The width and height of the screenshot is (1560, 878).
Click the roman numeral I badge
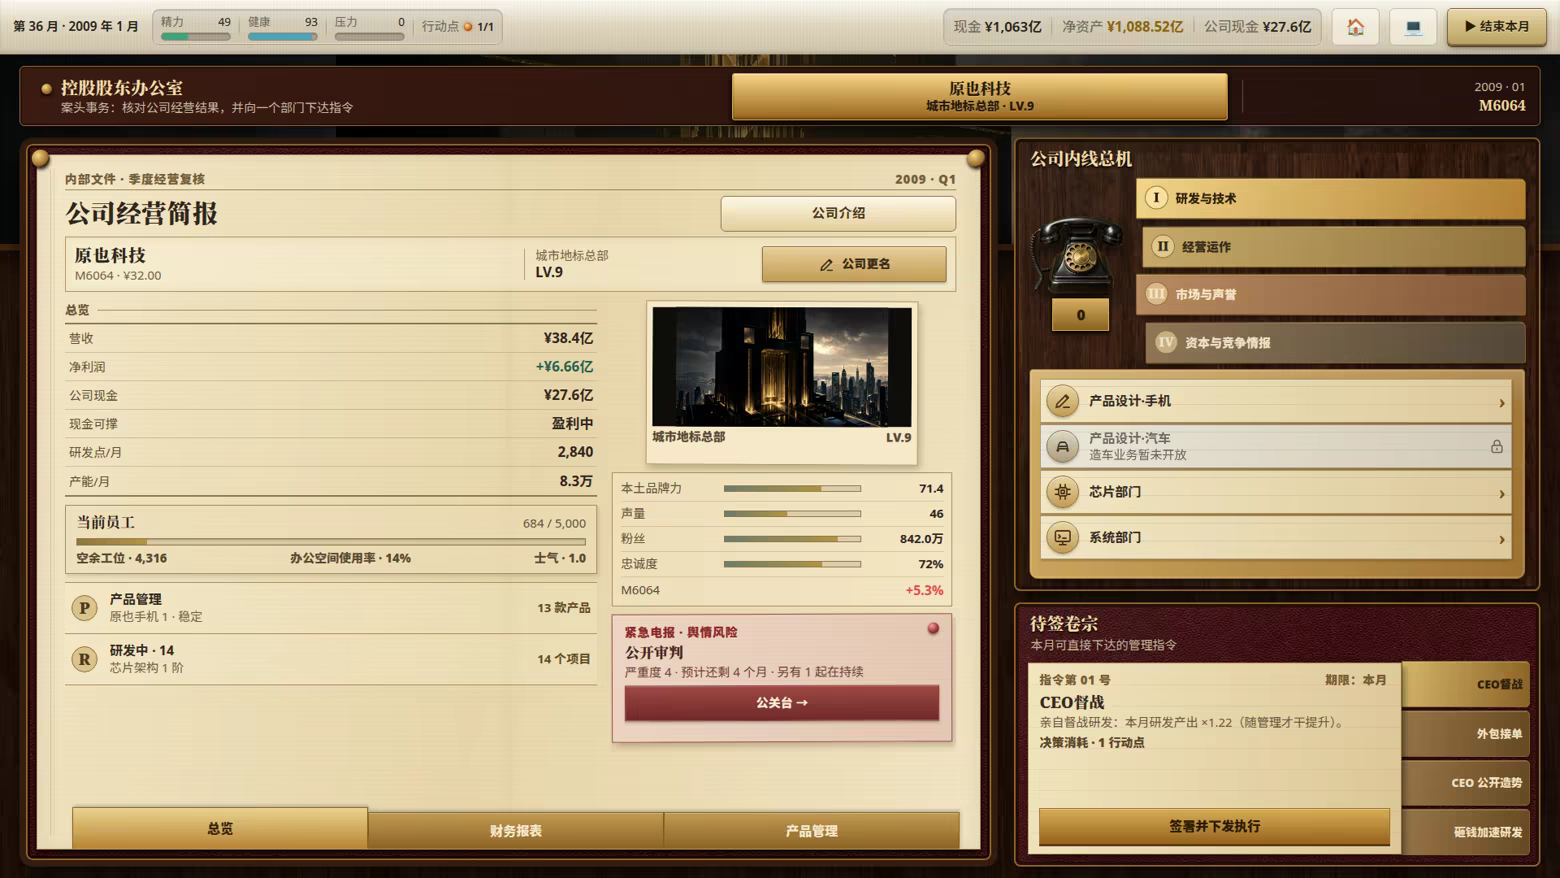(x=1156, y=198)
